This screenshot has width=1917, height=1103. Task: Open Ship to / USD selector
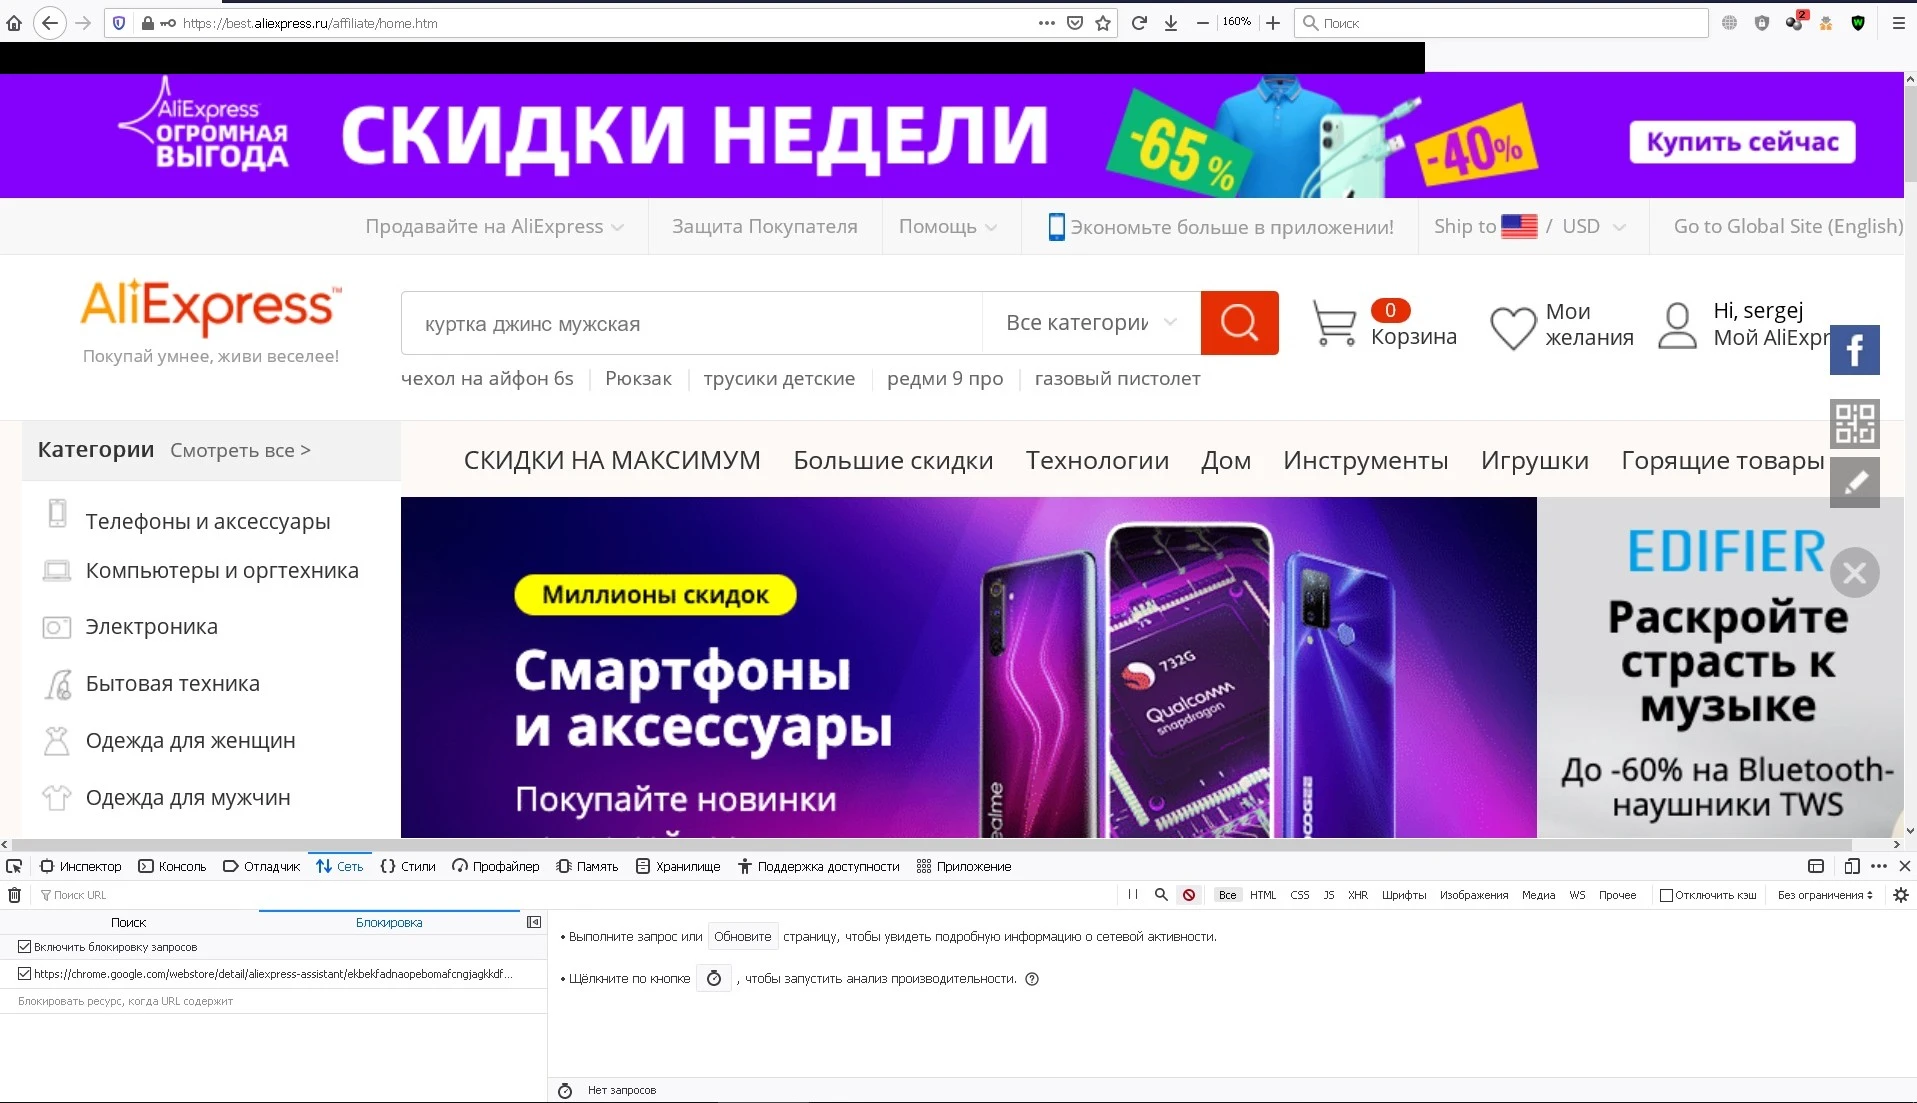(1530, 227)
